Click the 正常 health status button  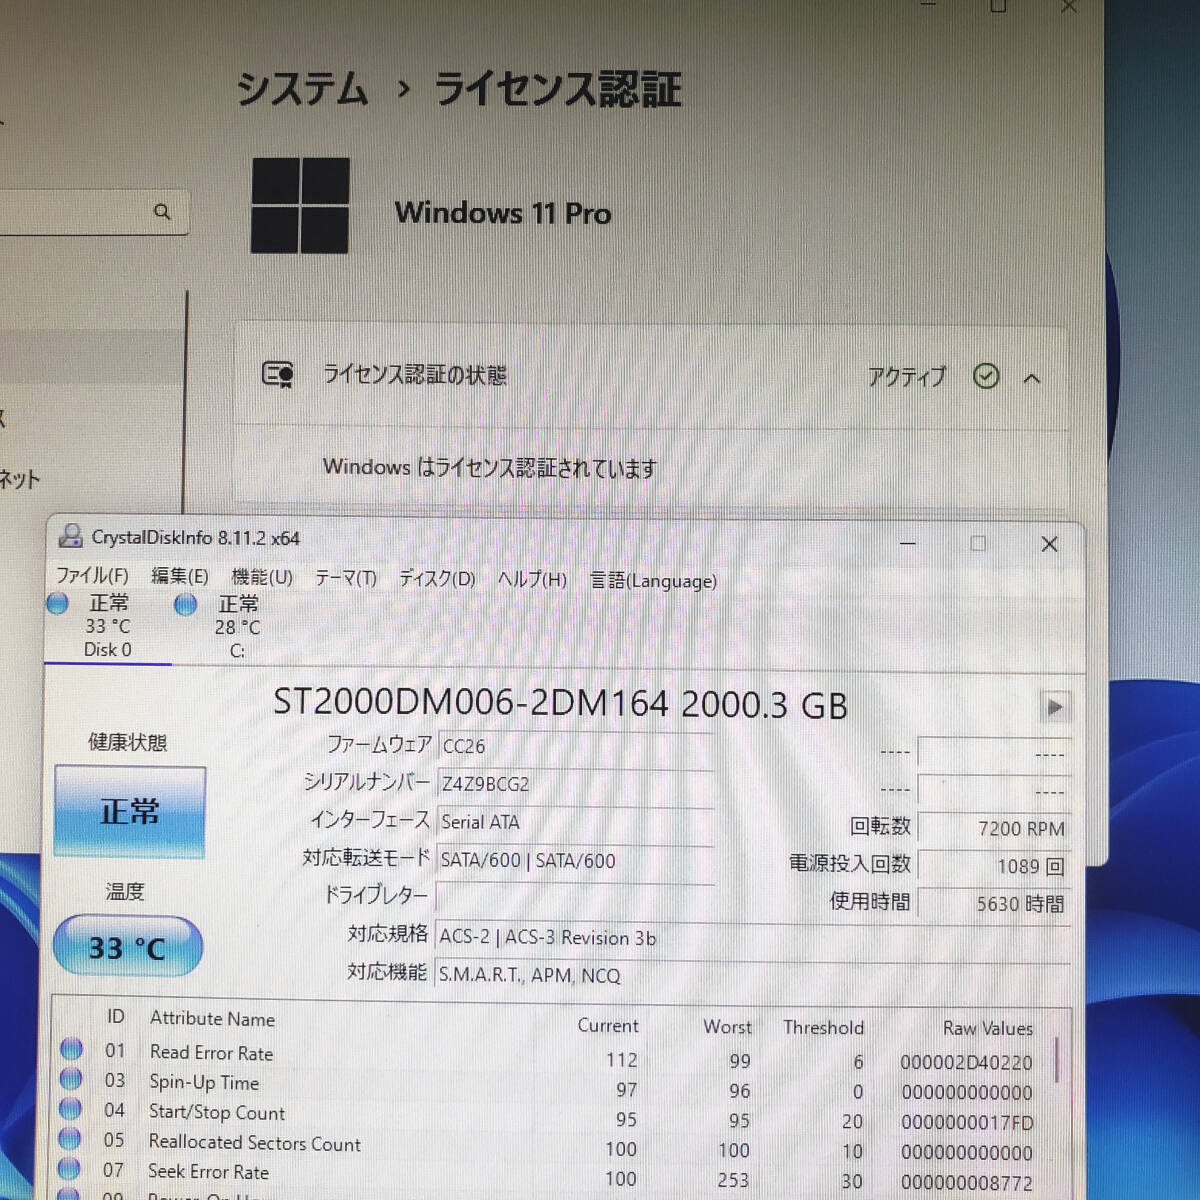(130, 811)
